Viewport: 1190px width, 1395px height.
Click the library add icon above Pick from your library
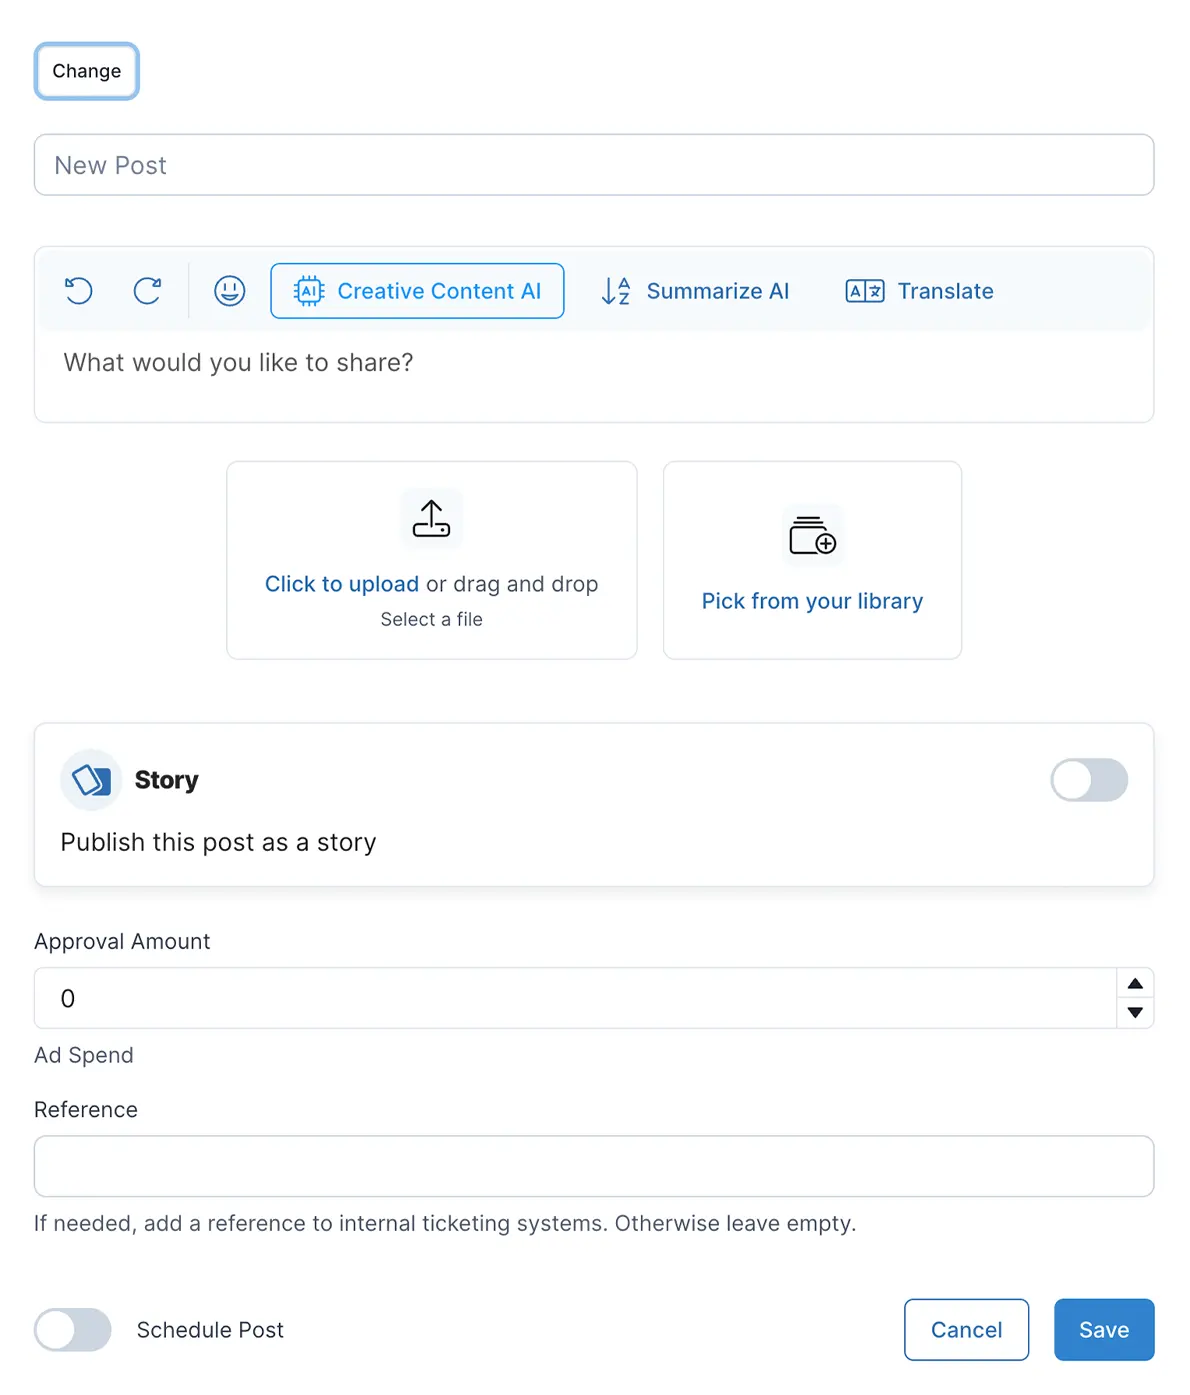812,534
